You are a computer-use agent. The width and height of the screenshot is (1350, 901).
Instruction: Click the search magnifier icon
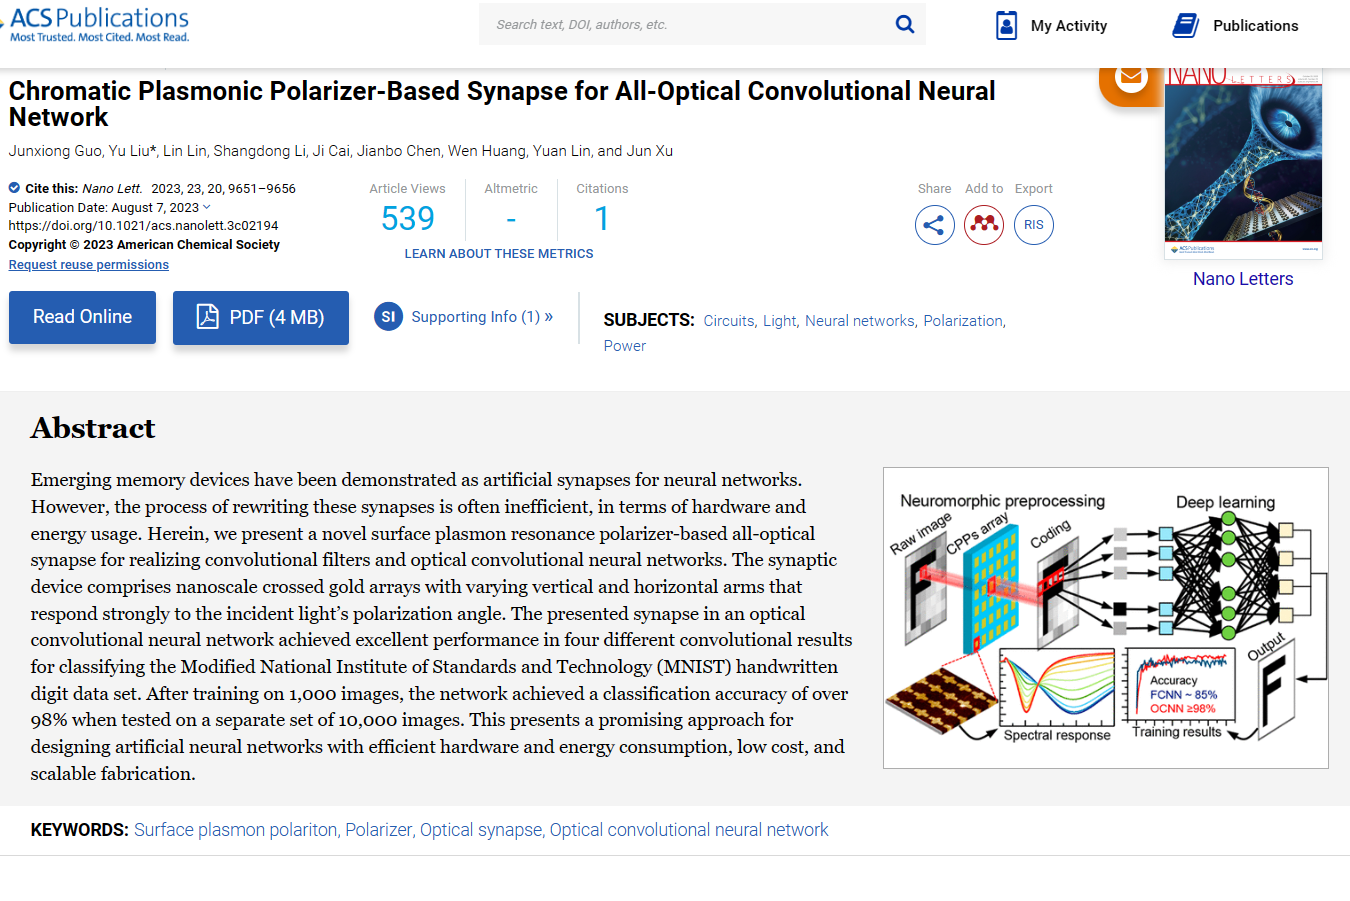(904, 24)
